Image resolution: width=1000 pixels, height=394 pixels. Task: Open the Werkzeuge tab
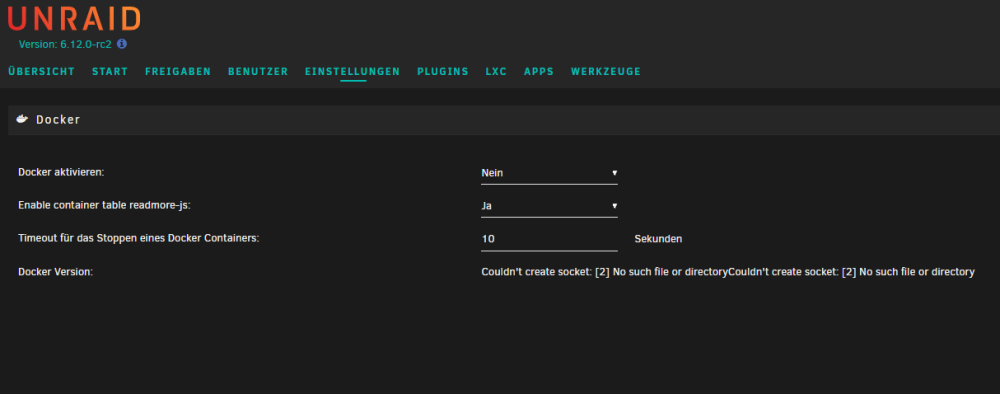606,71
